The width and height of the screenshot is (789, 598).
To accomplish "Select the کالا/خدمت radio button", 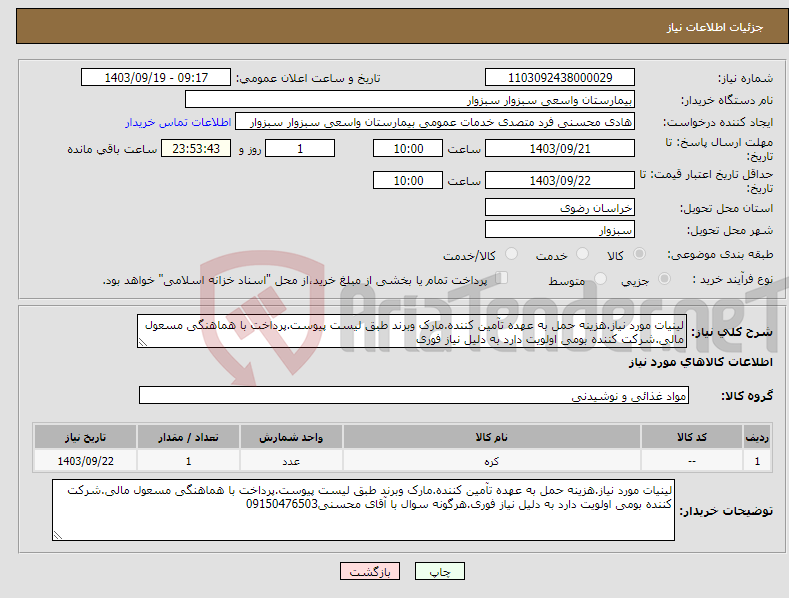I will 511,254.
